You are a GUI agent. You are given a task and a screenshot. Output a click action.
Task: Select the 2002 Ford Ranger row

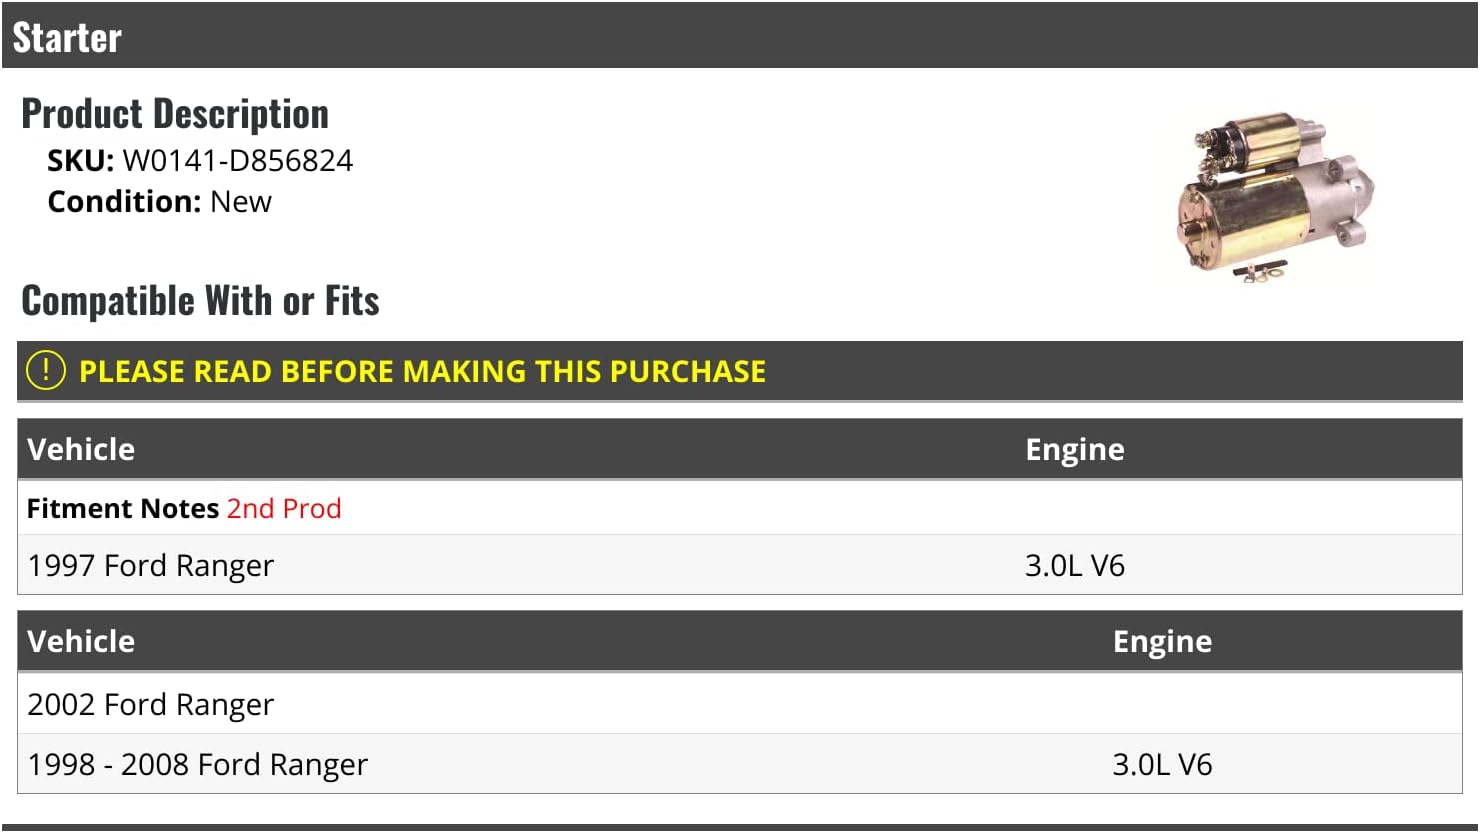[151, 705]
